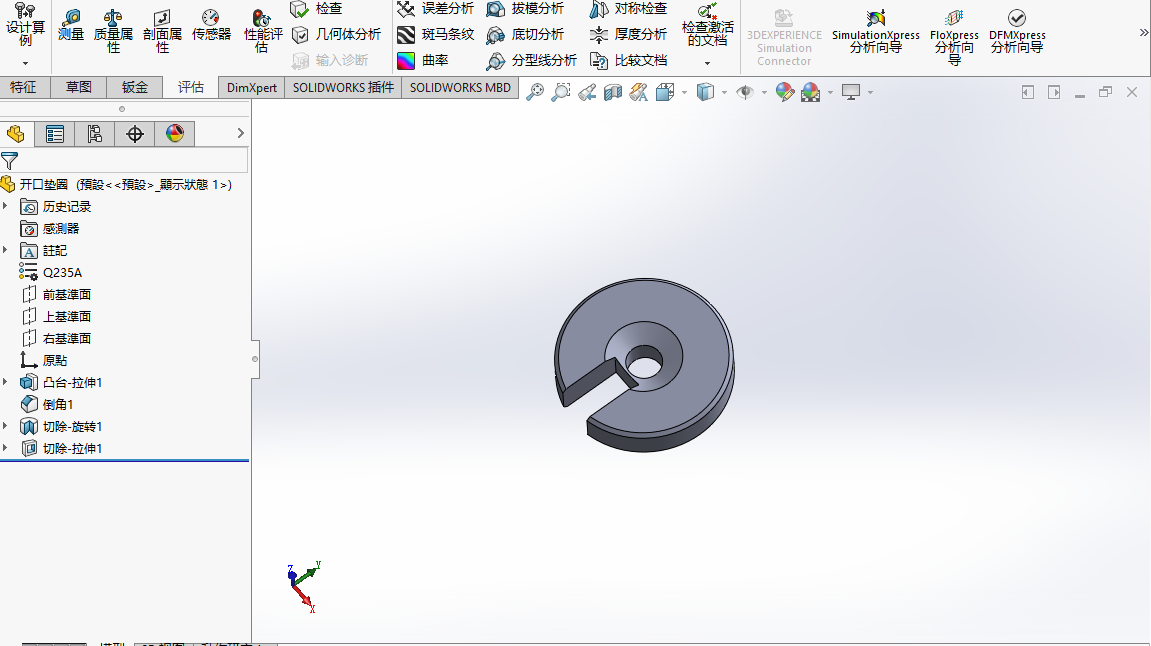Open Hide/Show Items dropdown
The width and height of the screenshot is (1151, 646).
point(764,92)
